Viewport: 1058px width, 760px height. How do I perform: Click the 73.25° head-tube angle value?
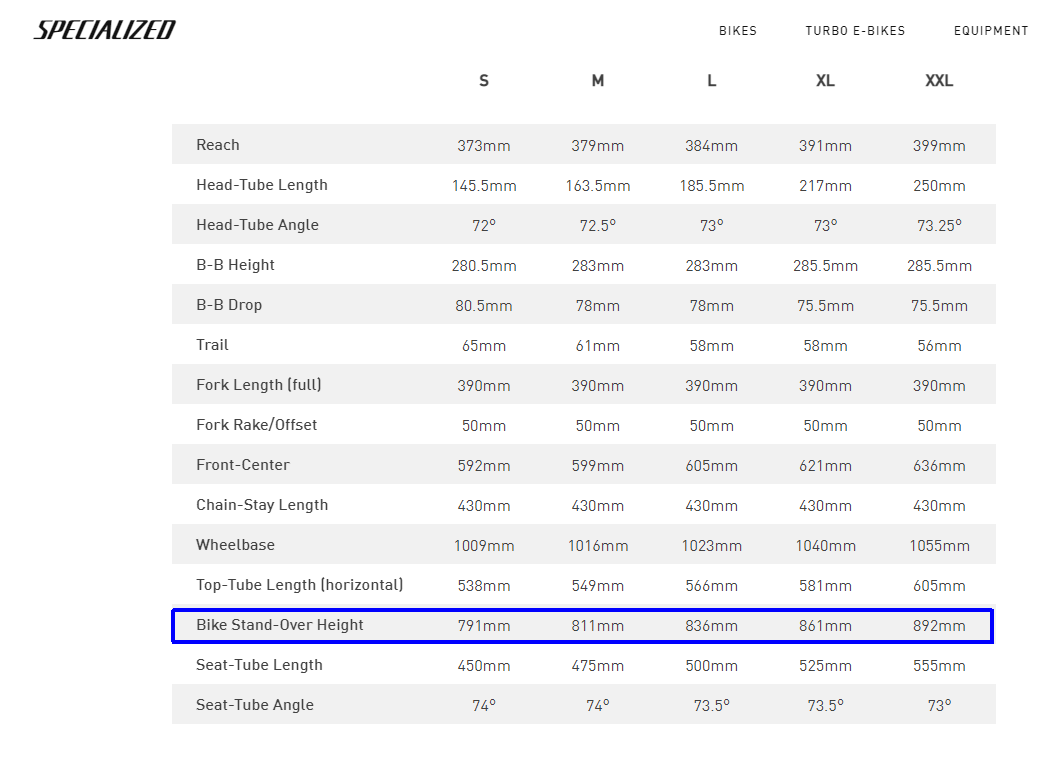939,225
